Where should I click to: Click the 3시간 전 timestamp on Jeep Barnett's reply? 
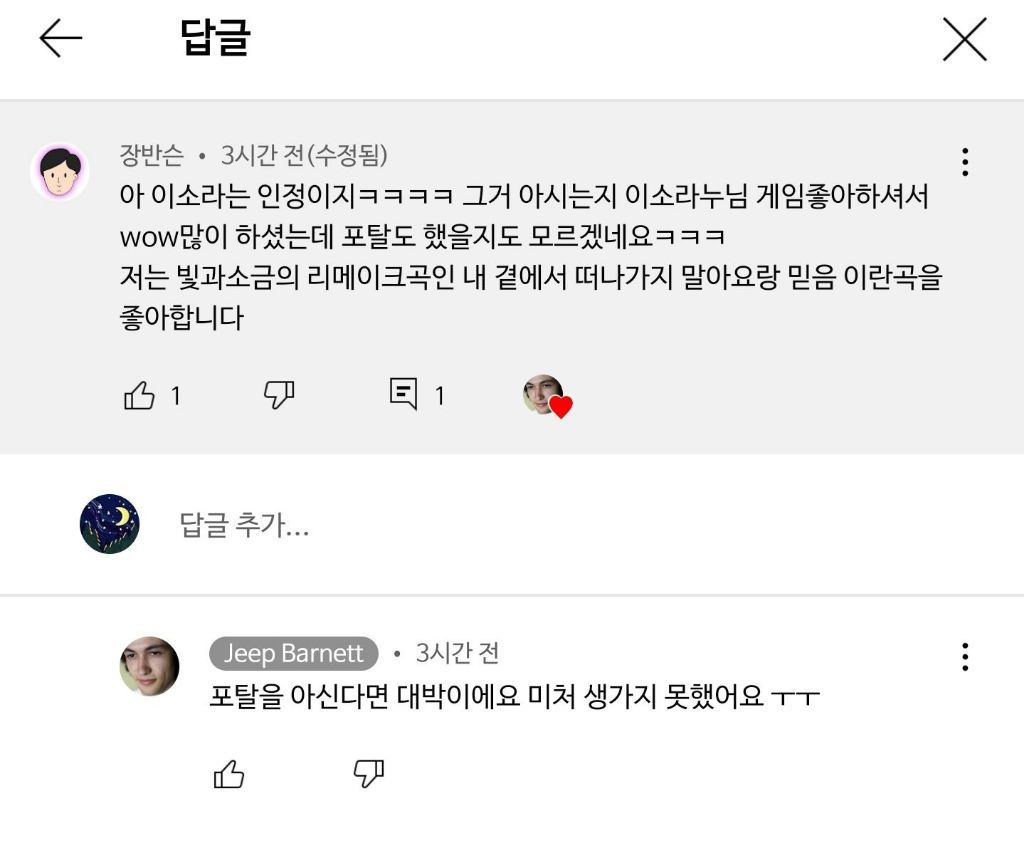tap(457, 654)
